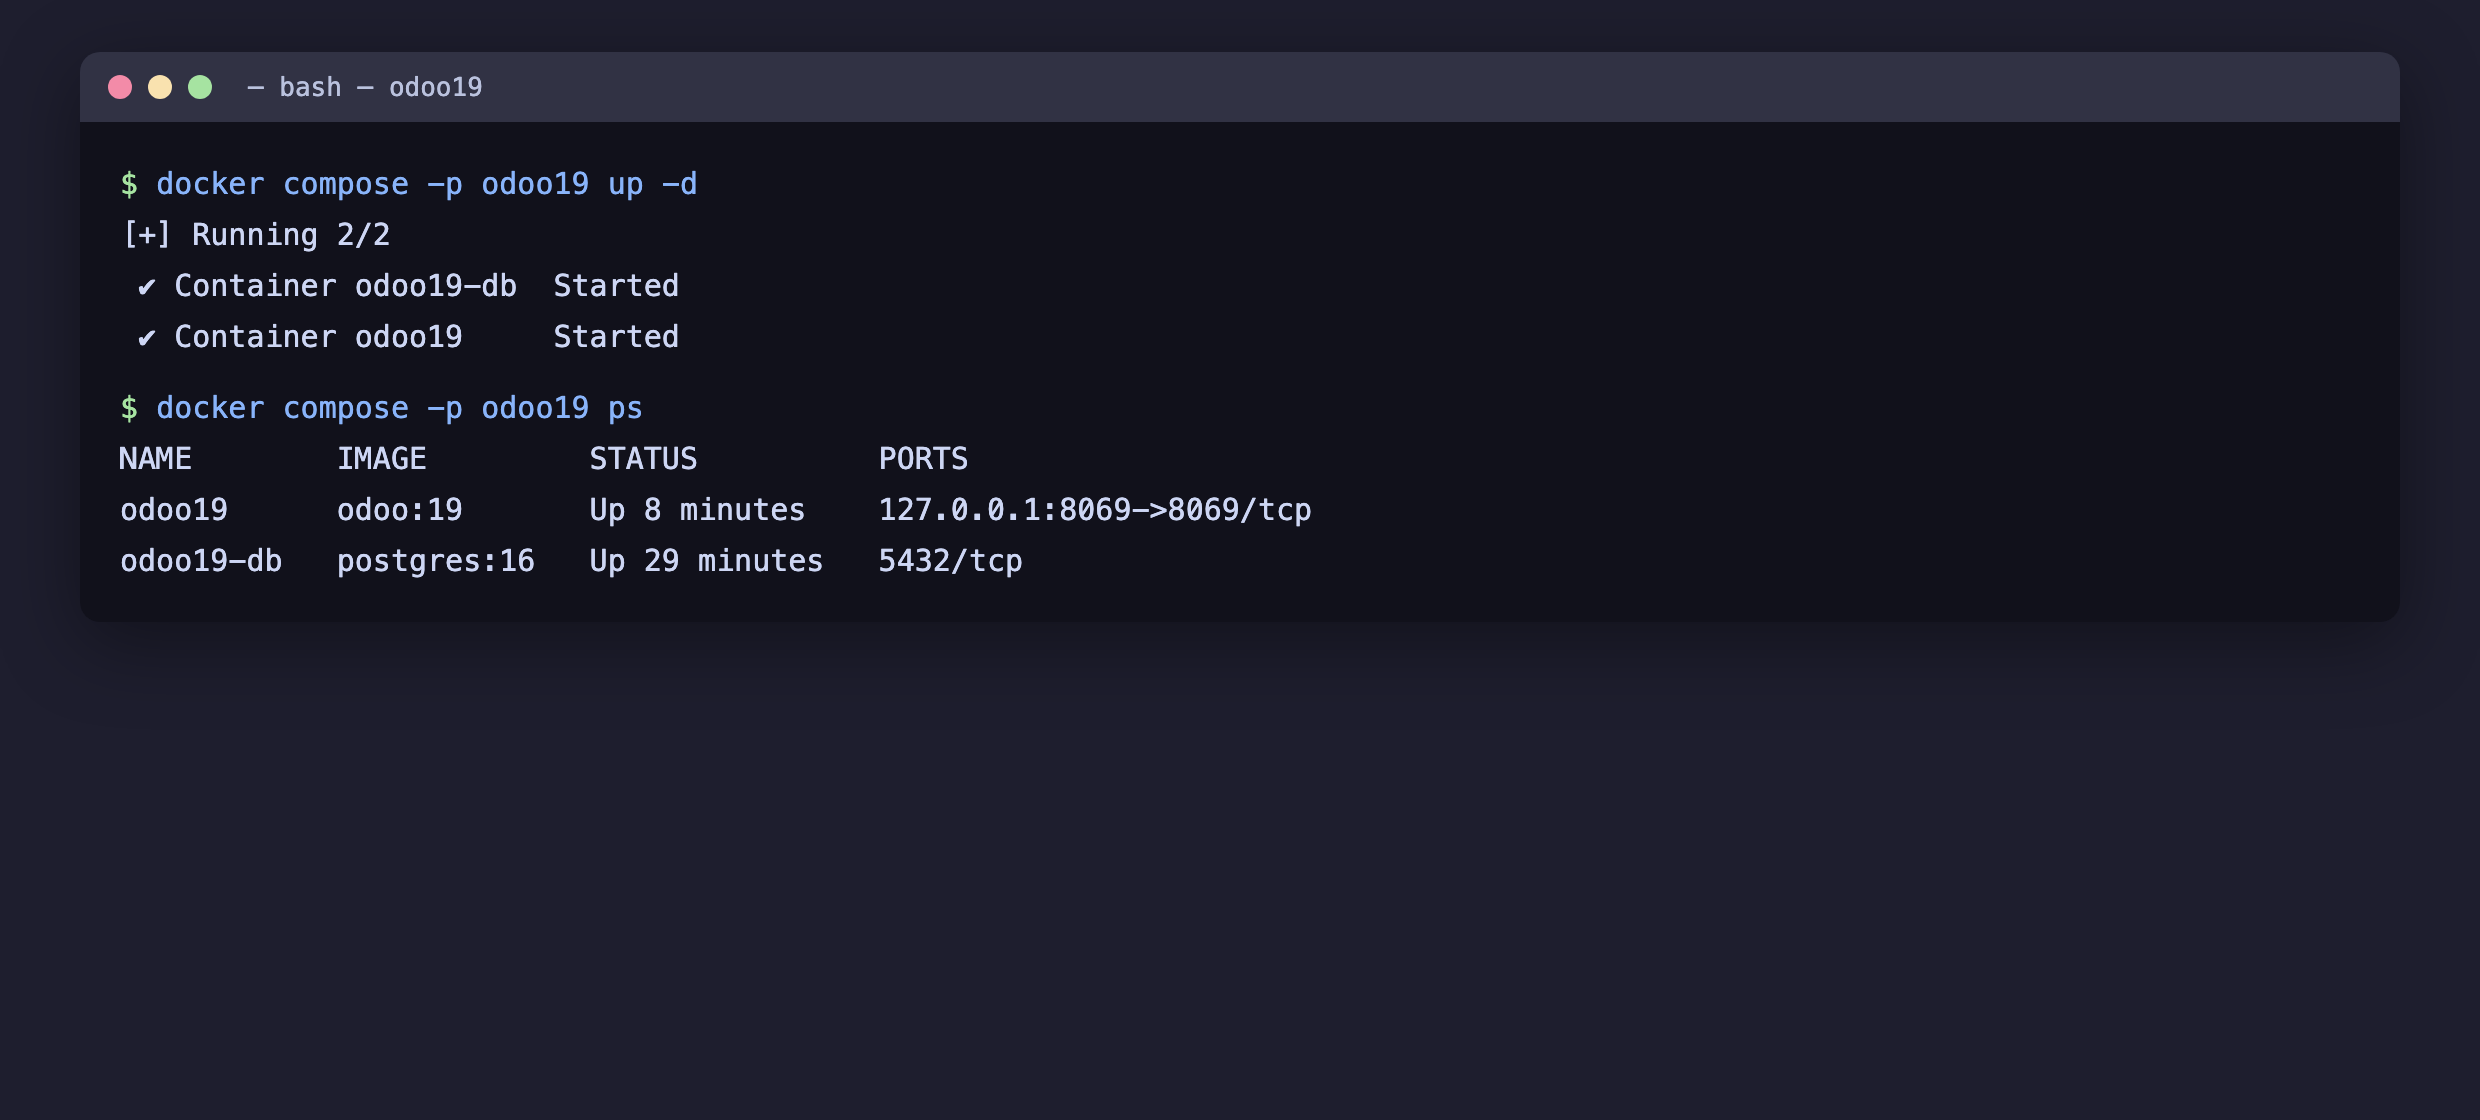Click the STATUS column header
Viewport: 2480px width, 1120px height.
point(643,459)
